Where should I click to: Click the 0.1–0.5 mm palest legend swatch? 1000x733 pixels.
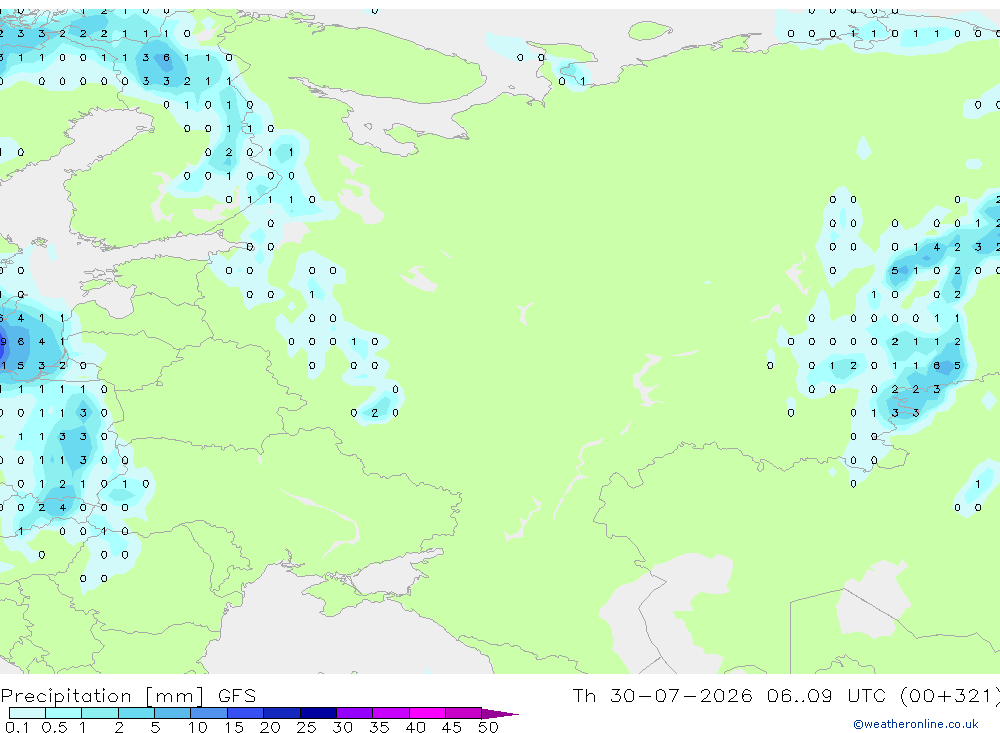(x=27, y=713)
